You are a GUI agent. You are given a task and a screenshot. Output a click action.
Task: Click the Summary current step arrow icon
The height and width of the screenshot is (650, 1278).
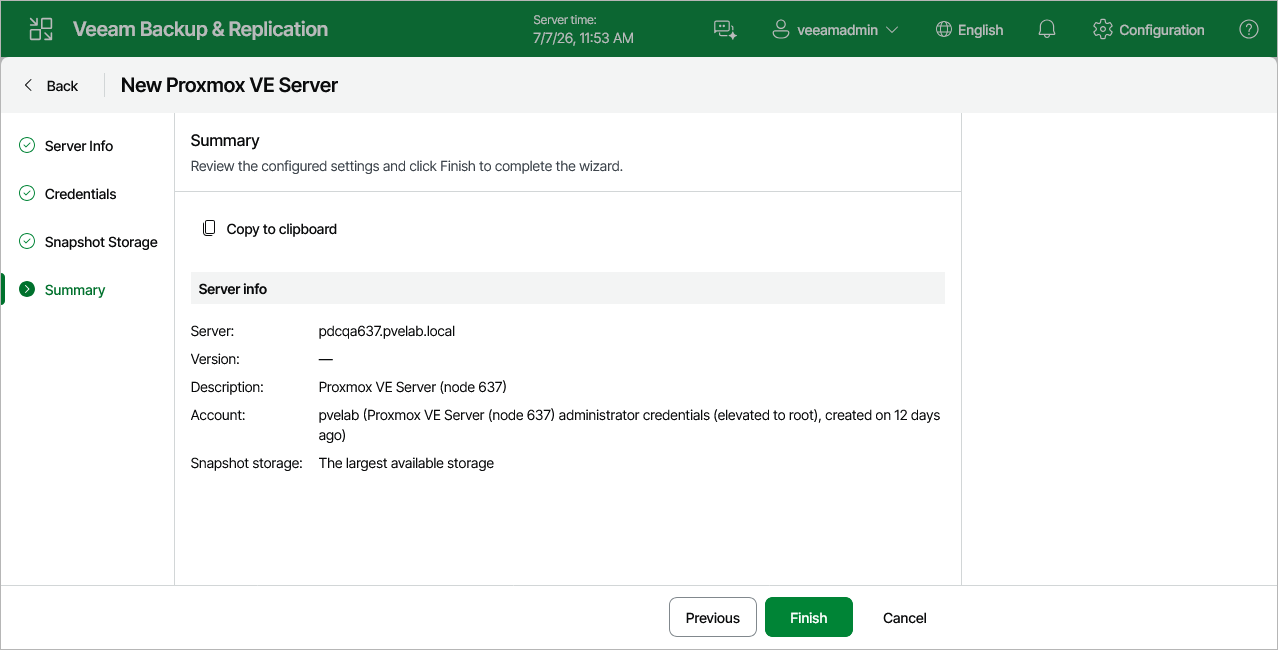point(27,289)
